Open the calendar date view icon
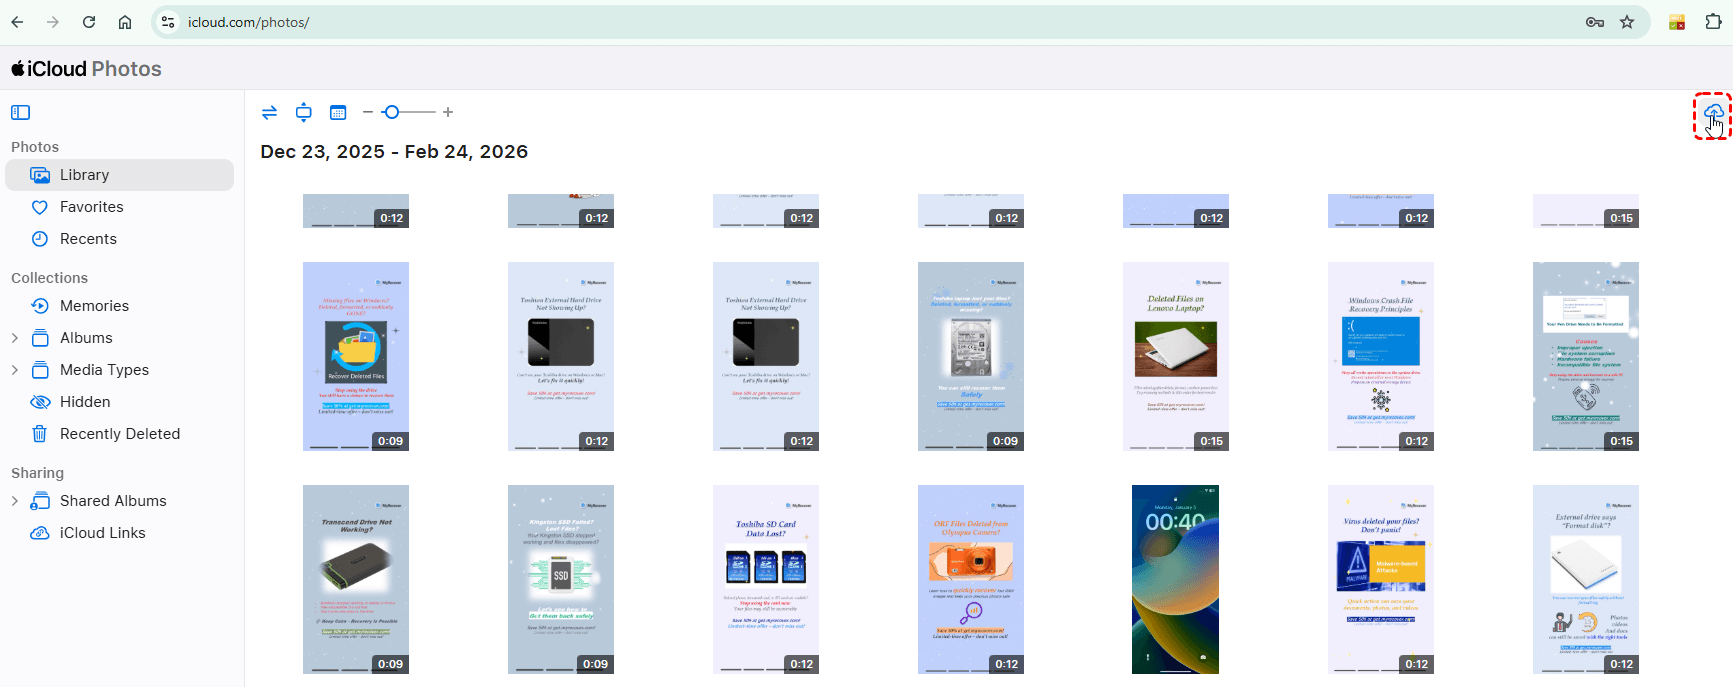Image resolution: width=1733 pixels, height=687 pixels. pyautogui.click(x=338, y=113)
